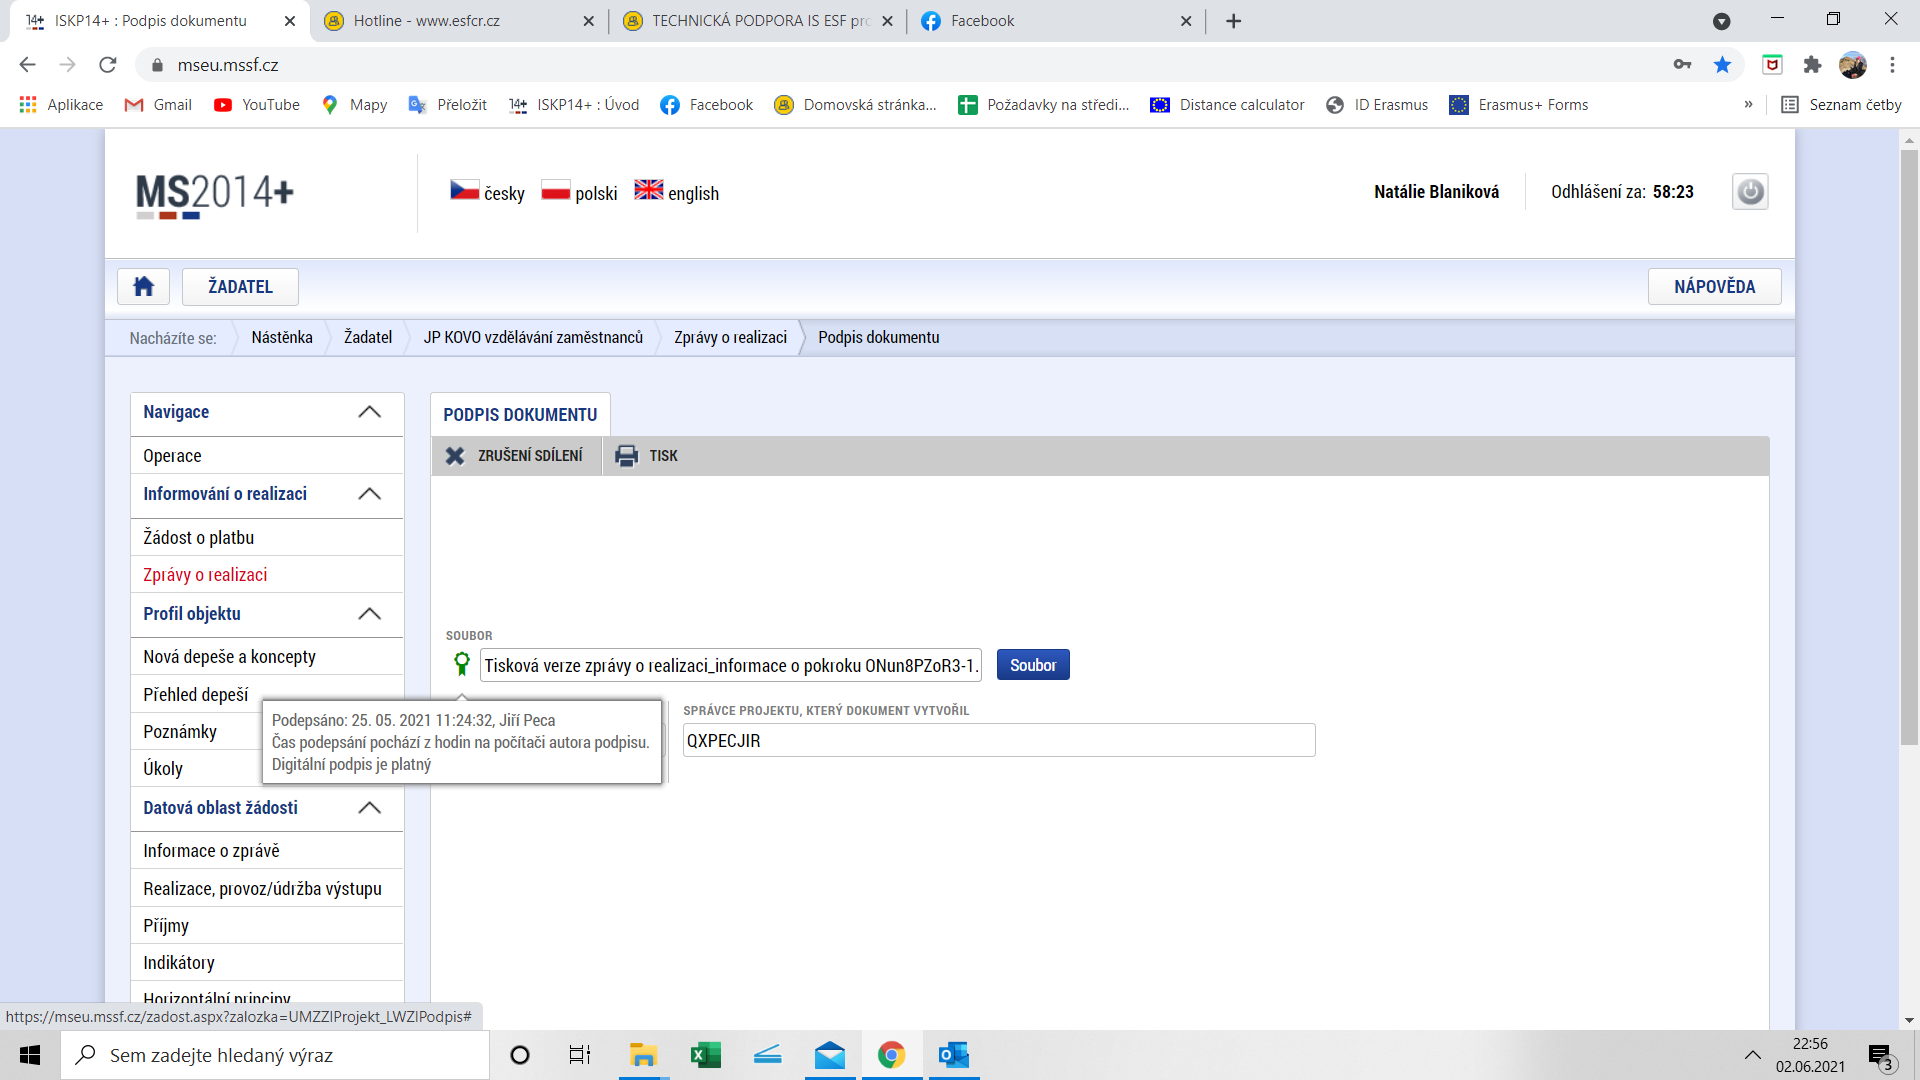Click the green digital signature seal icon
1920x1080 pixels.
(x=461, y=664)
